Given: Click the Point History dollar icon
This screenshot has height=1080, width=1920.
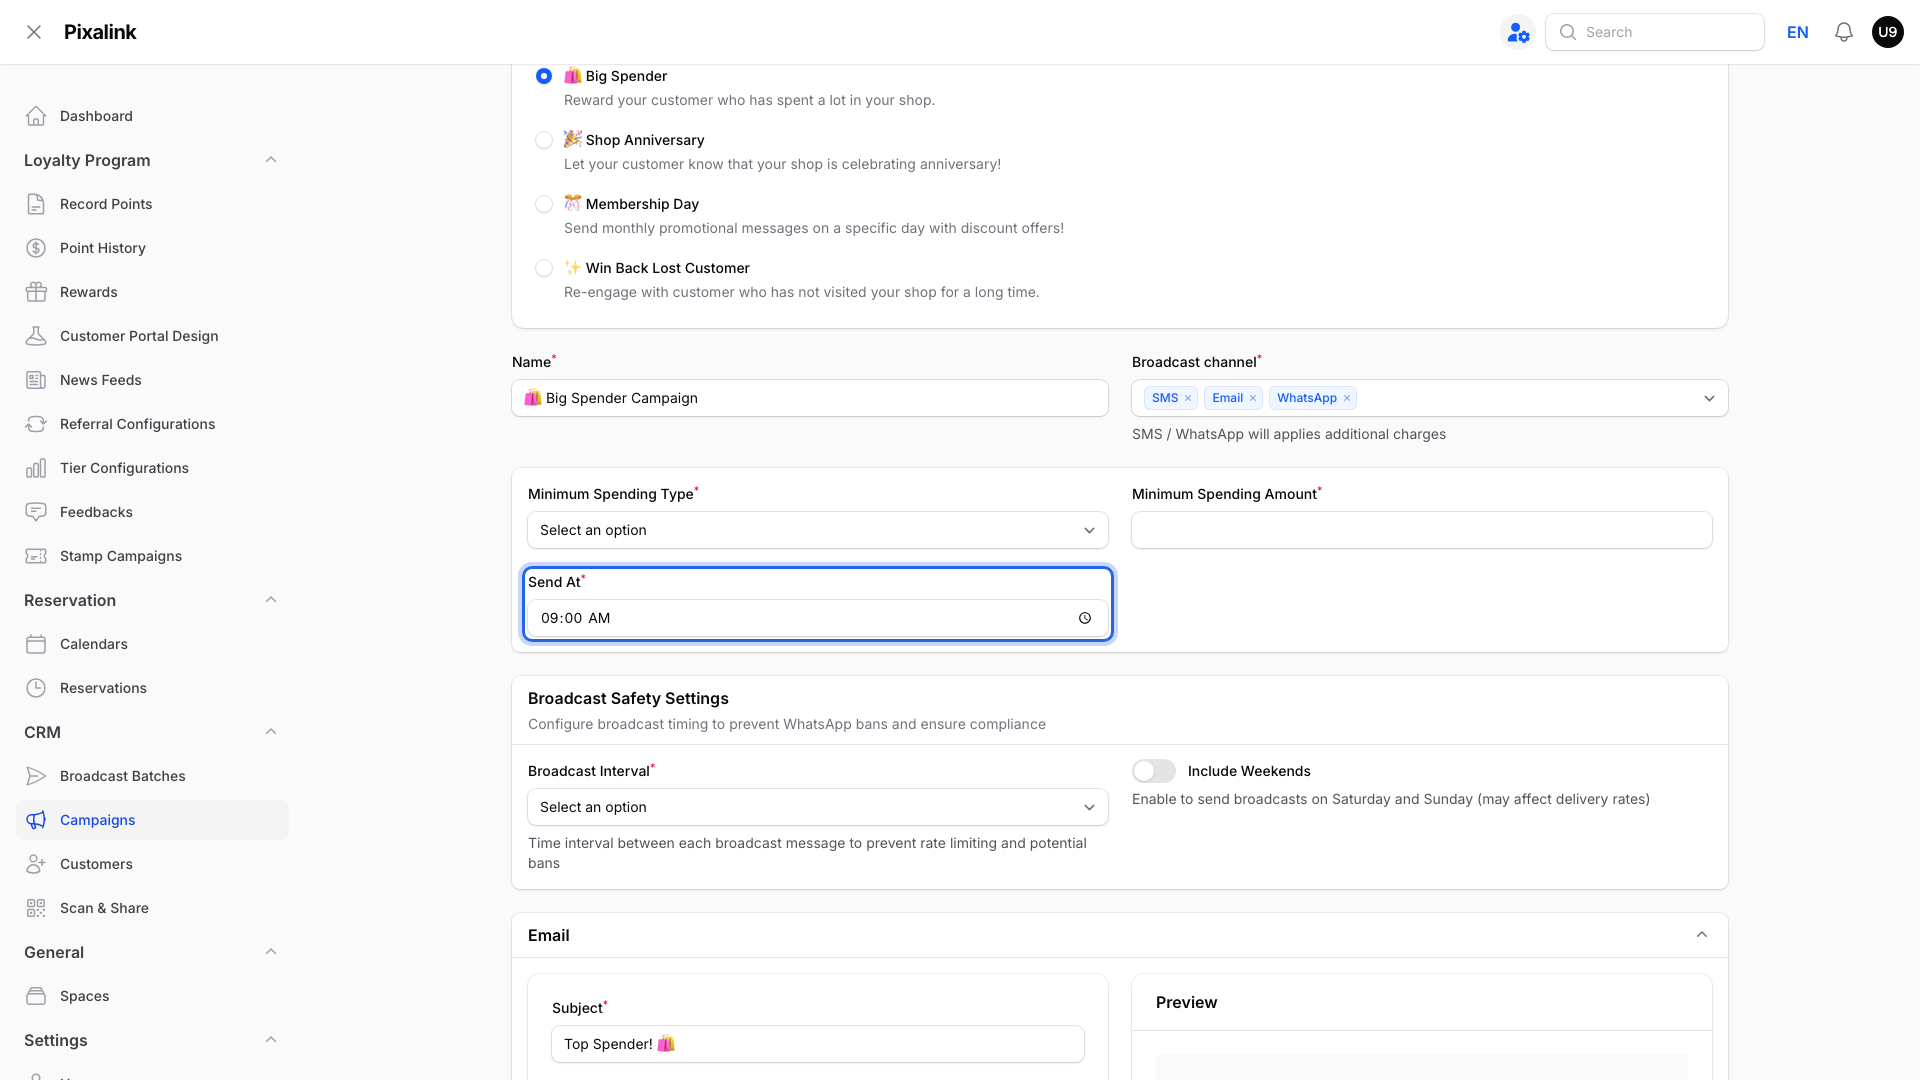Looking at the screenshot, I should 36,248.
